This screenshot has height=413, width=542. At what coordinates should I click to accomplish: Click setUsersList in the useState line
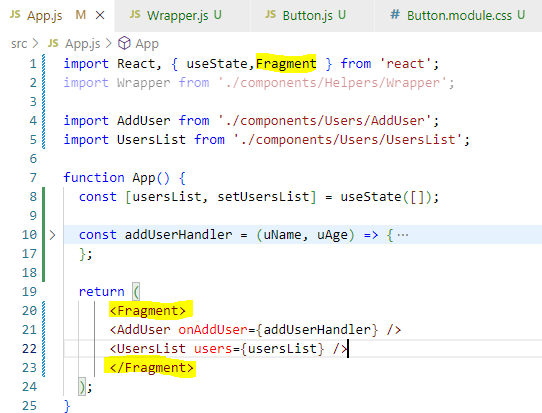pos(263,197)
